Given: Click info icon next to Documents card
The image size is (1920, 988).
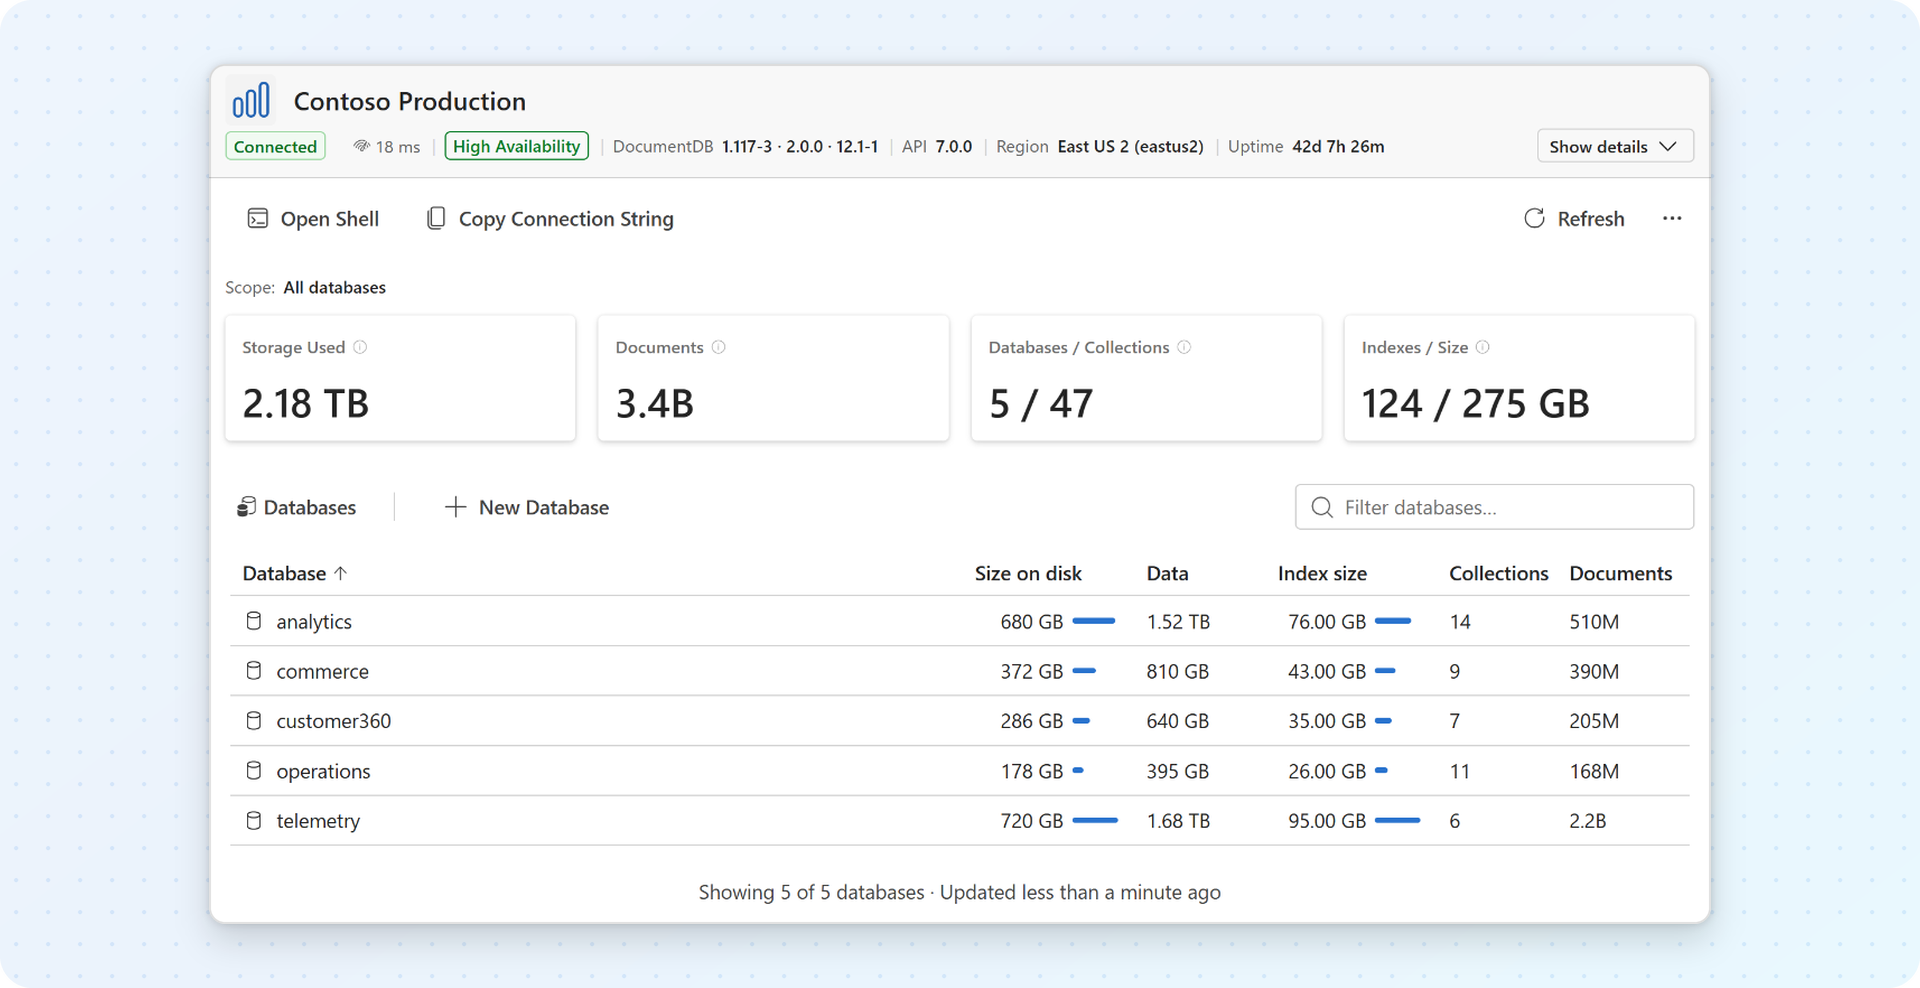Looking at the screenshot, I should tap(718, 347).
